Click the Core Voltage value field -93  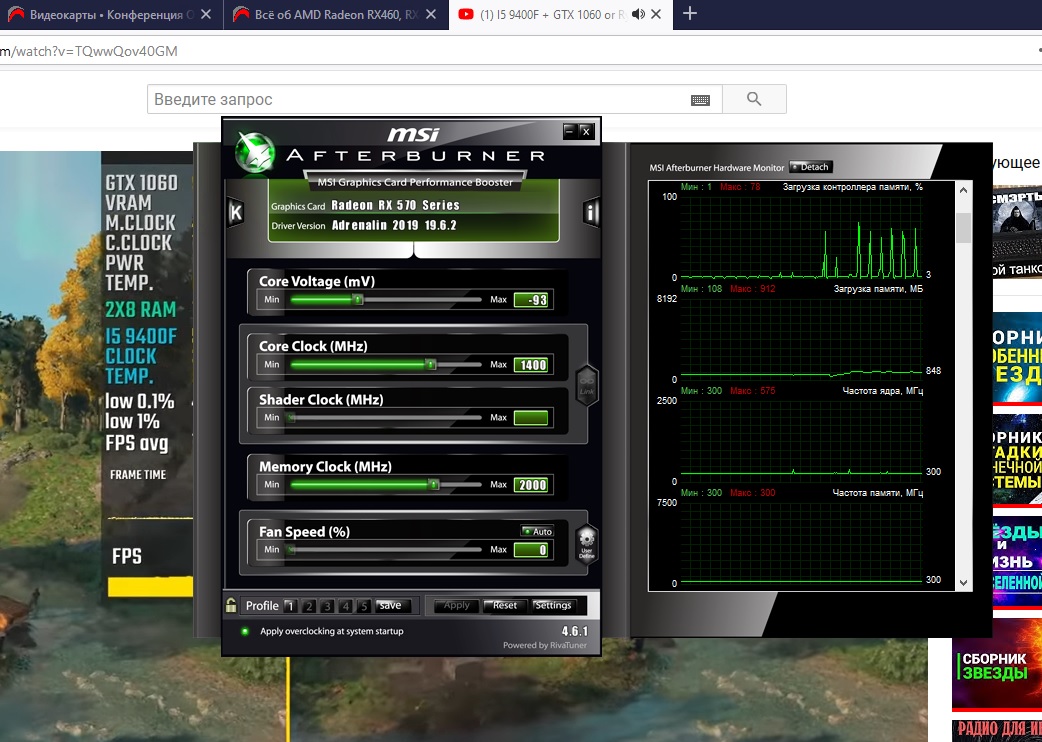531,300
